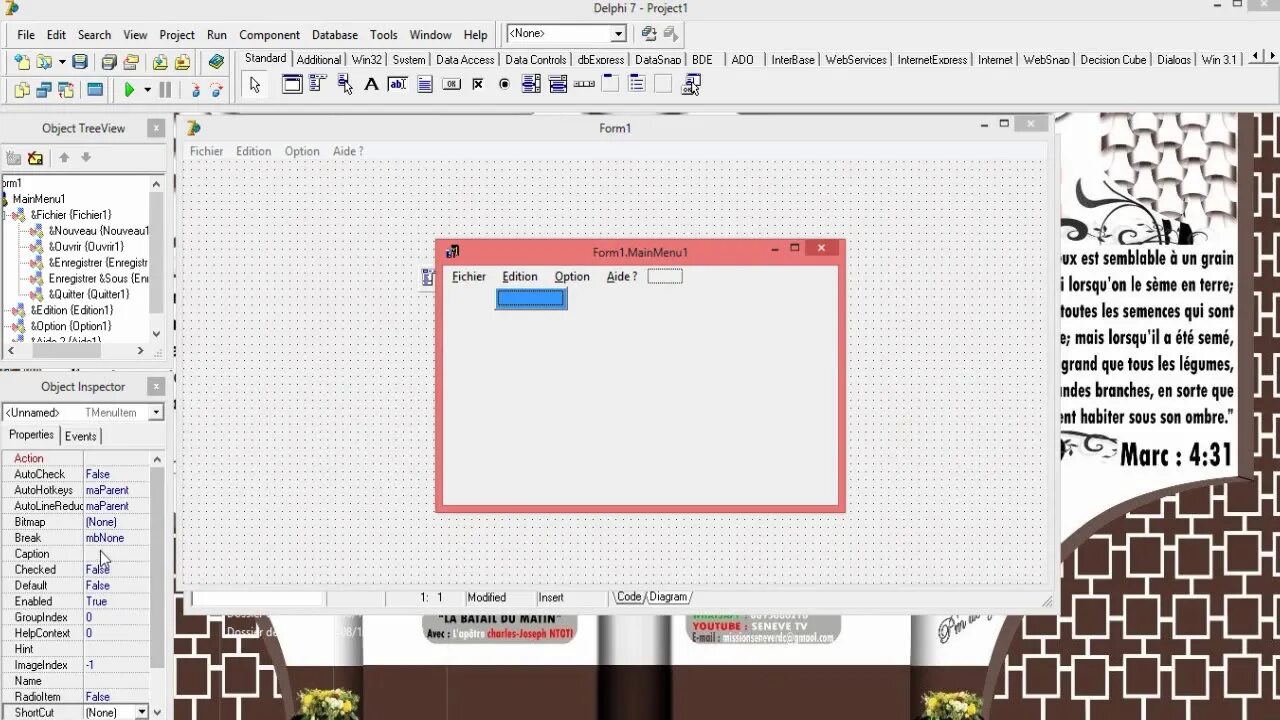Open the Run button dropdown arrow
Image resolution: width=1280 pixels, height=720 pixels.
click(147, 90)
